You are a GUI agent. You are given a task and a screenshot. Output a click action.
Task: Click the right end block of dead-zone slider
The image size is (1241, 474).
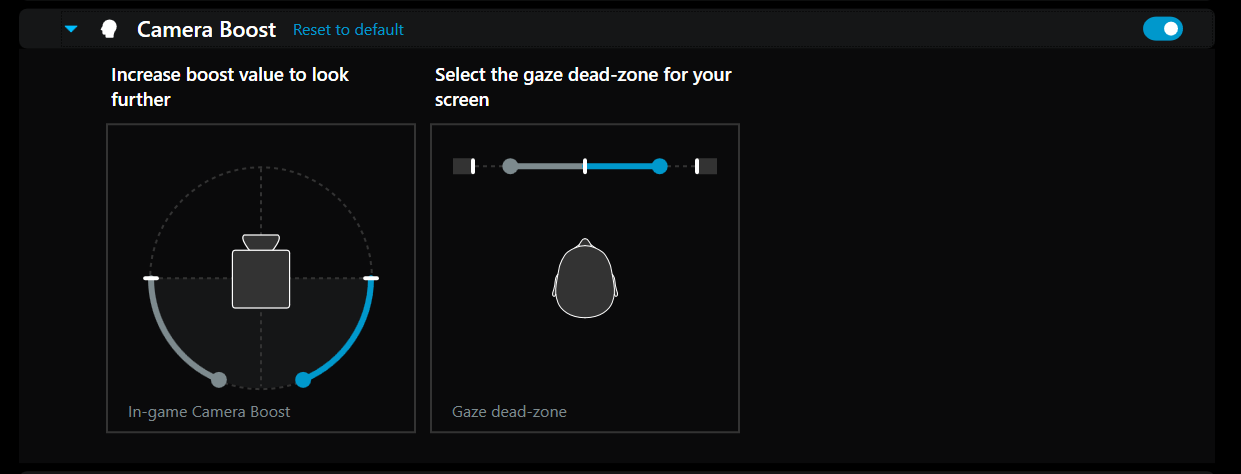707,166
